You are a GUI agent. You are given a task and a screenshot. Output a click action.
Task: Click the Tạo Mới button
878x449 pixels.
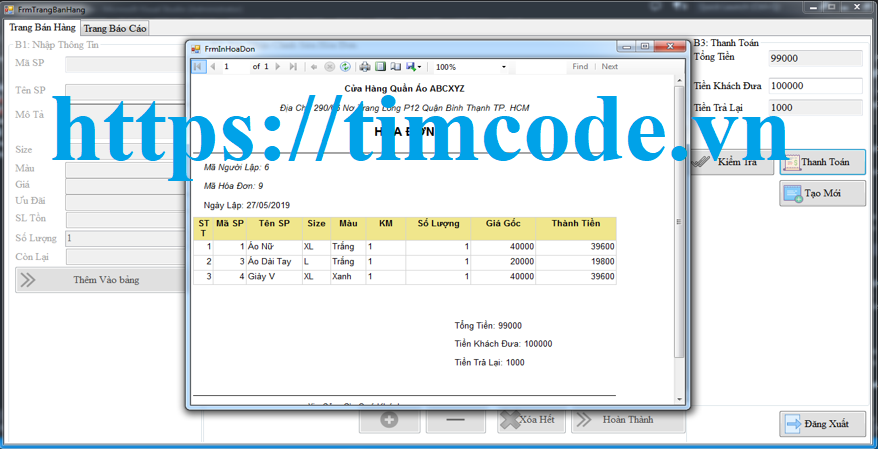click(x=823, y=193)
